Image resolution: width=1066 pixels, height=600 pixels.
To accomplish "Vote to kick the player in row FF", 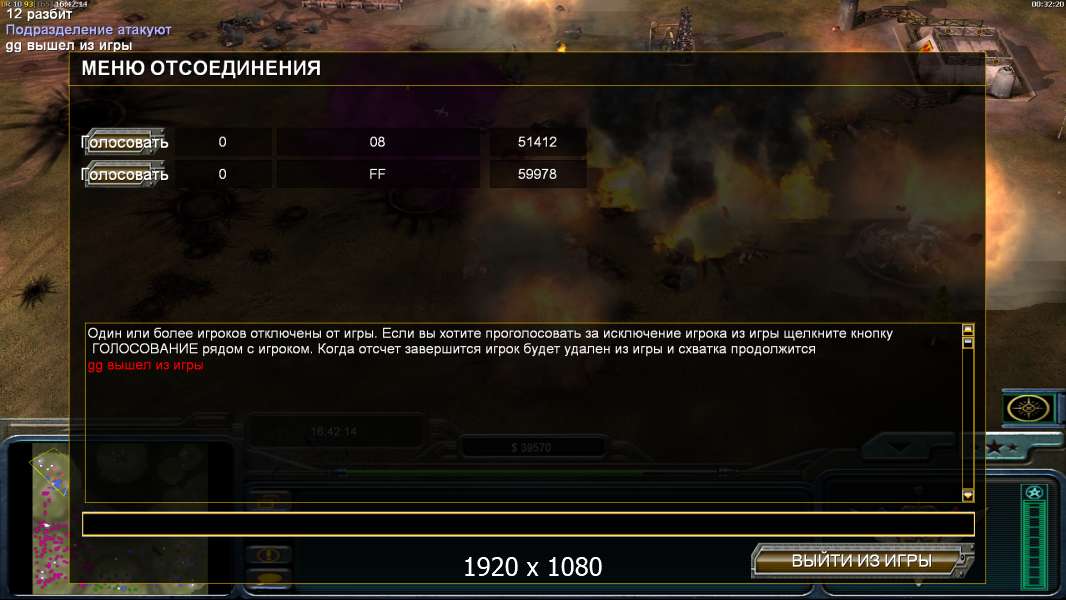I will [124, 174].
